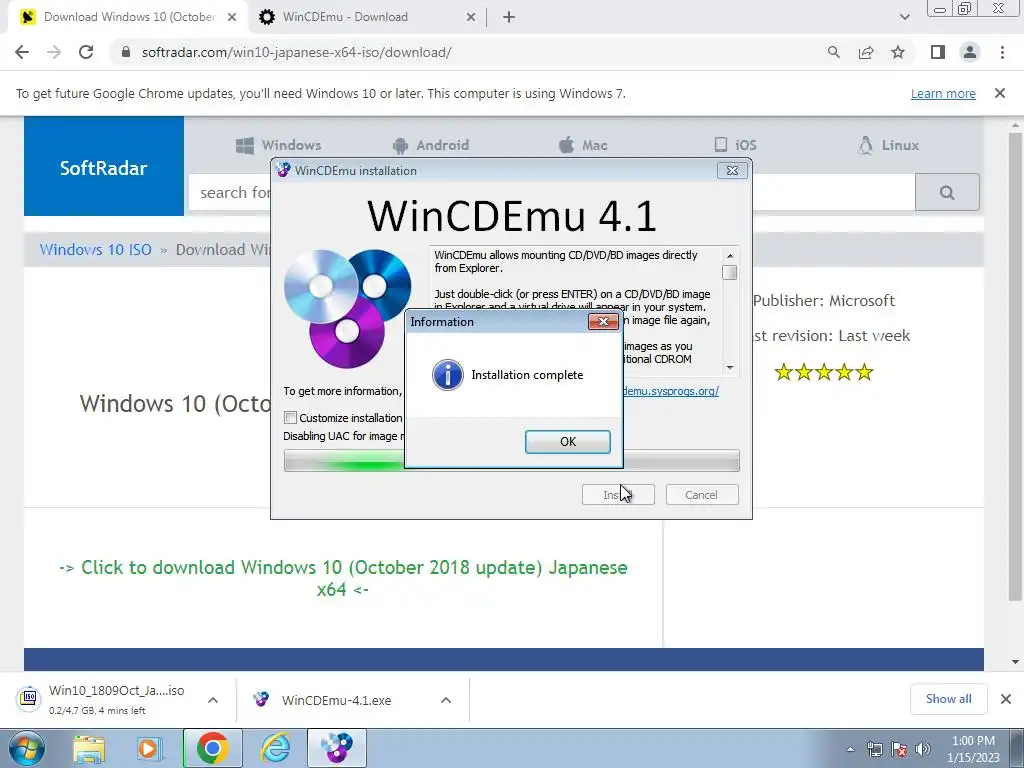Close the Information dialog with red X
The image size is (1024, 768).
[603, 321]
